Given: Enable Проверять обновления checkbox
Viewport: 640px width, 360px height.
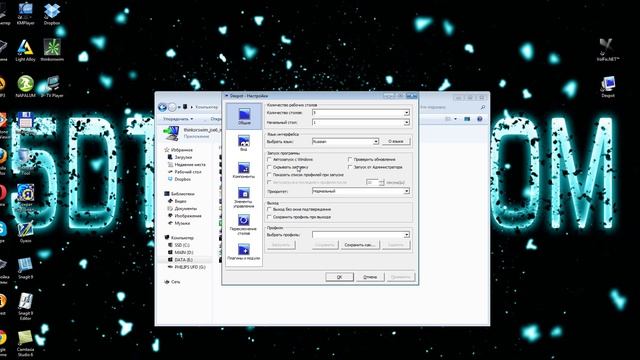Looking at the screenshot, I should click(x=350, y=159).
